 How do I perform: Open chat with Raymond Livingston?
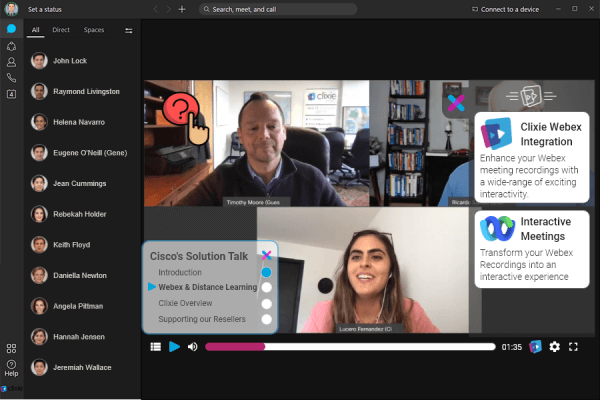point(82,91)
